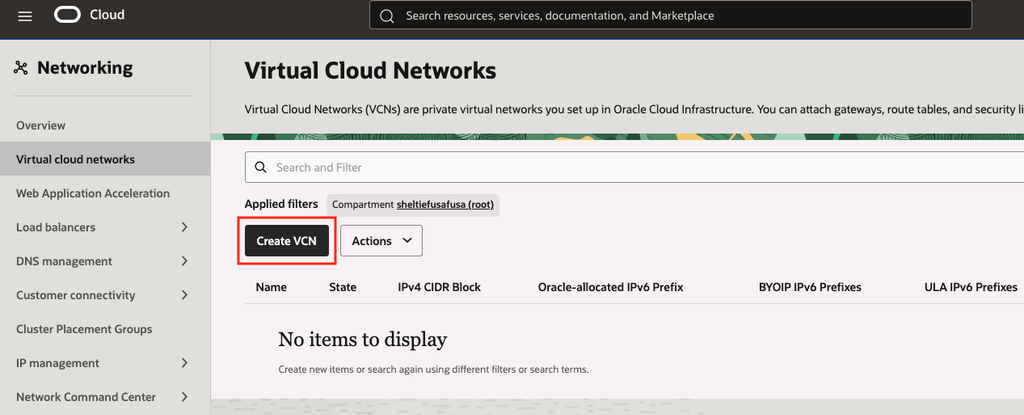Click the Oracle Cloud logo
The height and width of the screenshot is (415, 1024).
point(67,15)
